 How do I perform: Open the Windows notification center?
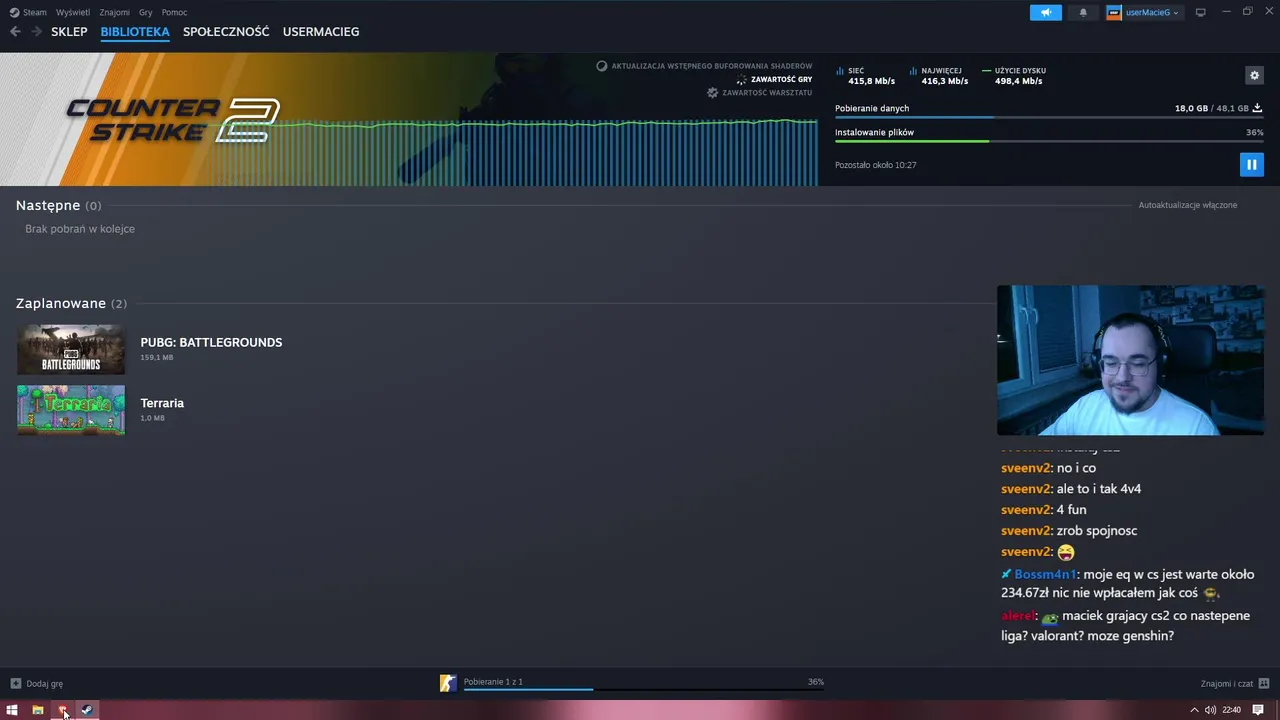pos(1258,710)
